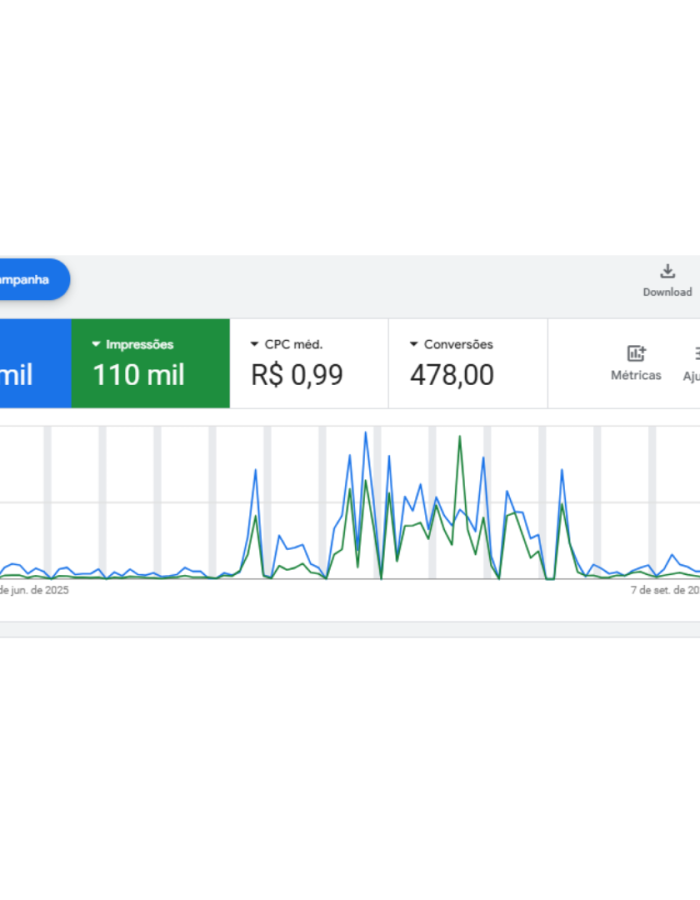The height and width of the screenshot is (900, 700).
Task: Expand the Impressões dropdown arrow
Action: pyautogui.click(x=96, y=344)
